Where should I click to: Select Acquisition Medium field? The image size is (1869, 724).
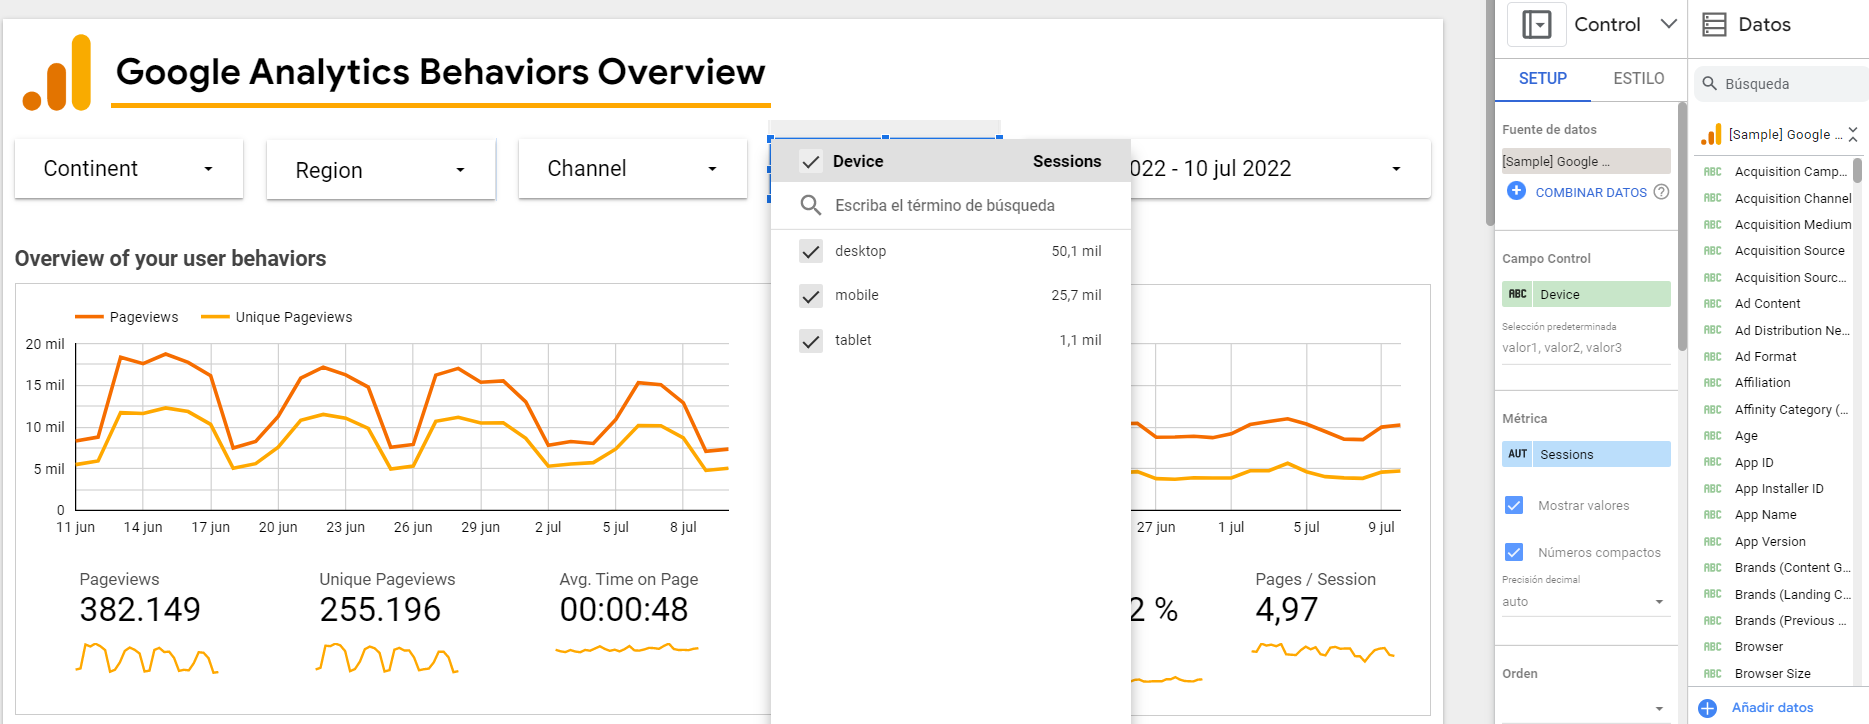pyautogui.click(x=1793, y=225)
